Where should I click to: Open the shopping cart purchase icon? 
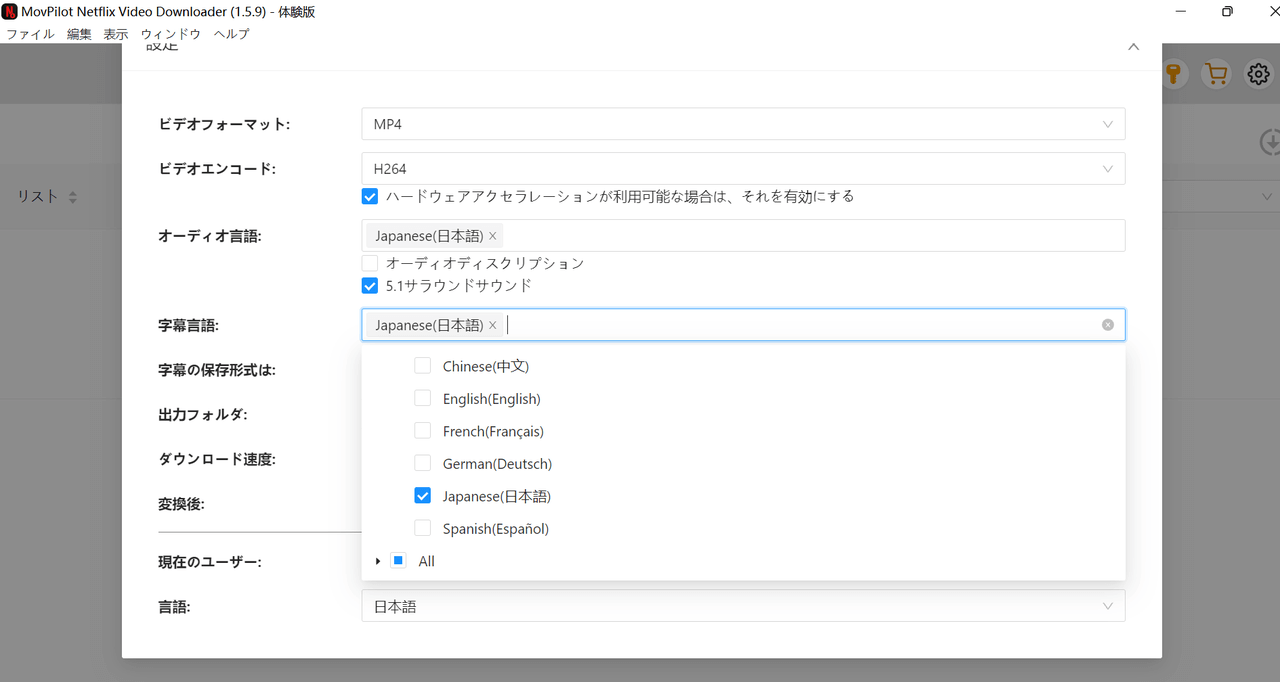1216,74
